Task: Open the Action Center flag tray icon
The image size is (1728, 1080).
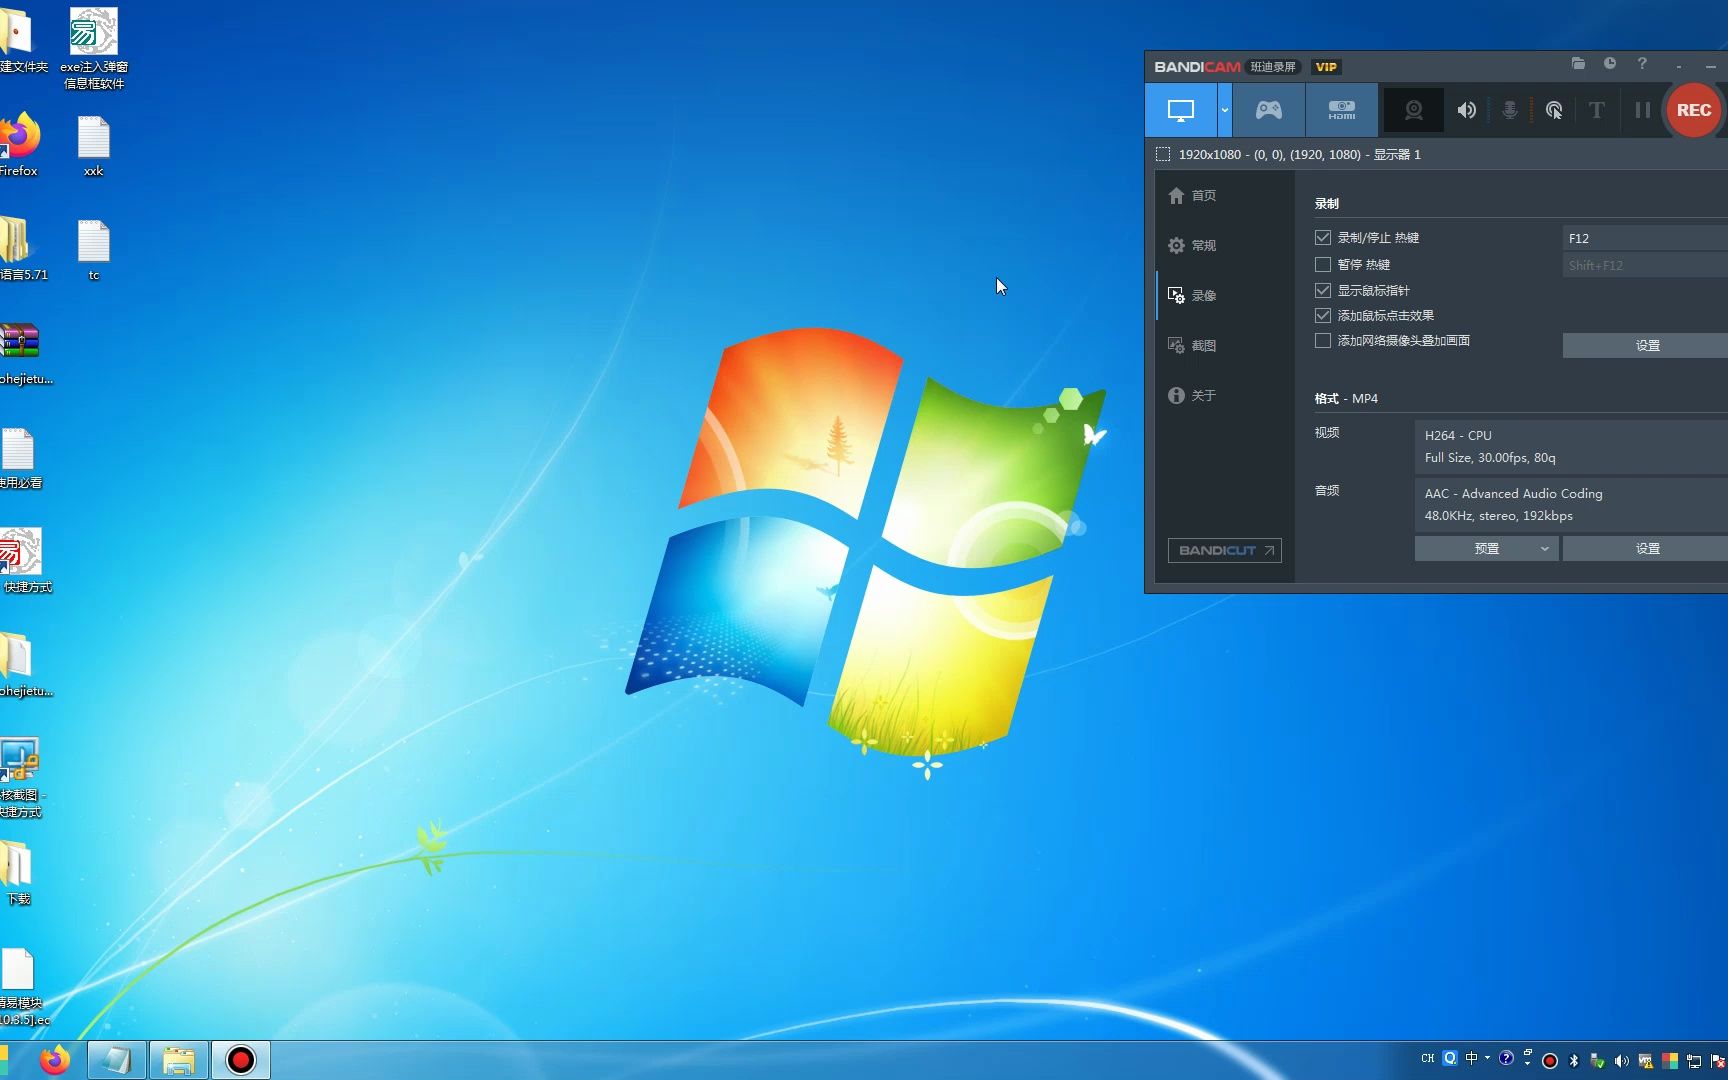Action: tap(1718, 1061)
